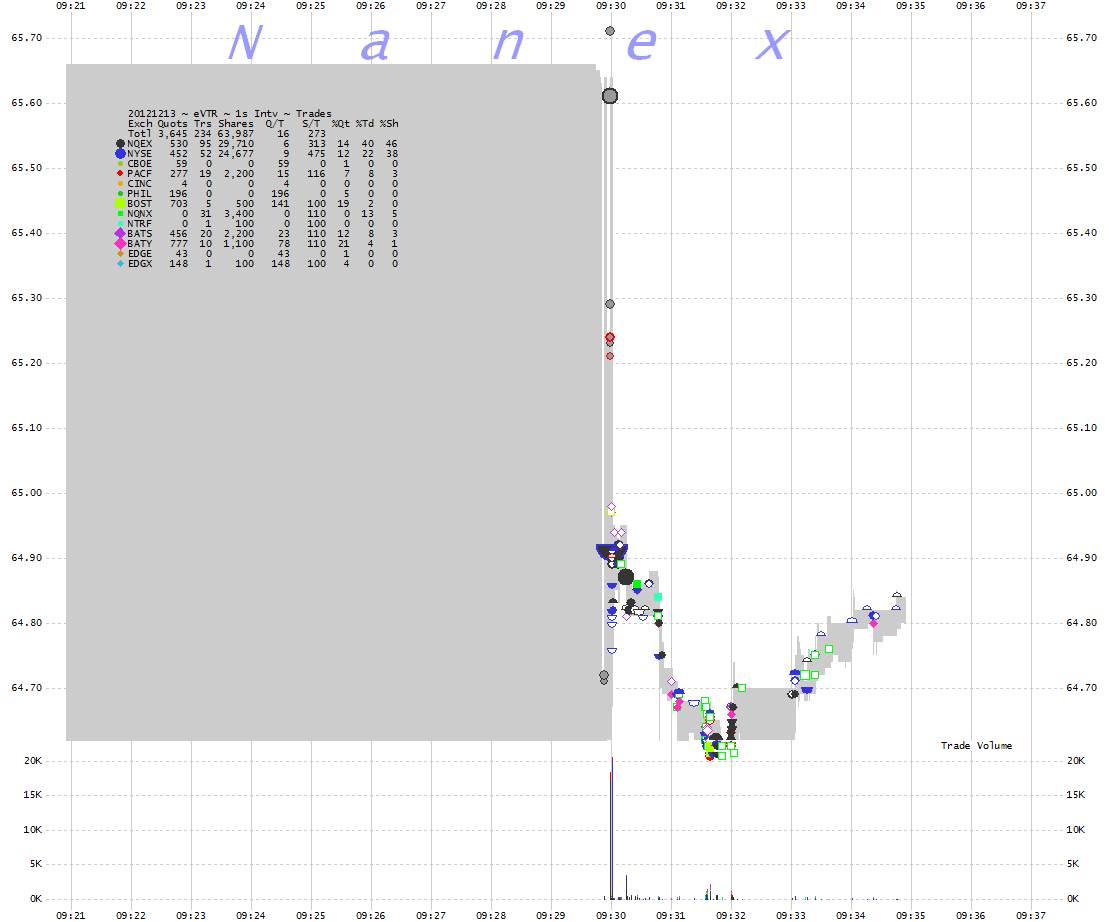The height and width of the screenshot is (922, 1109).
Task: Click the BATS purple diamond legend marker
Action: pos(120,233)
